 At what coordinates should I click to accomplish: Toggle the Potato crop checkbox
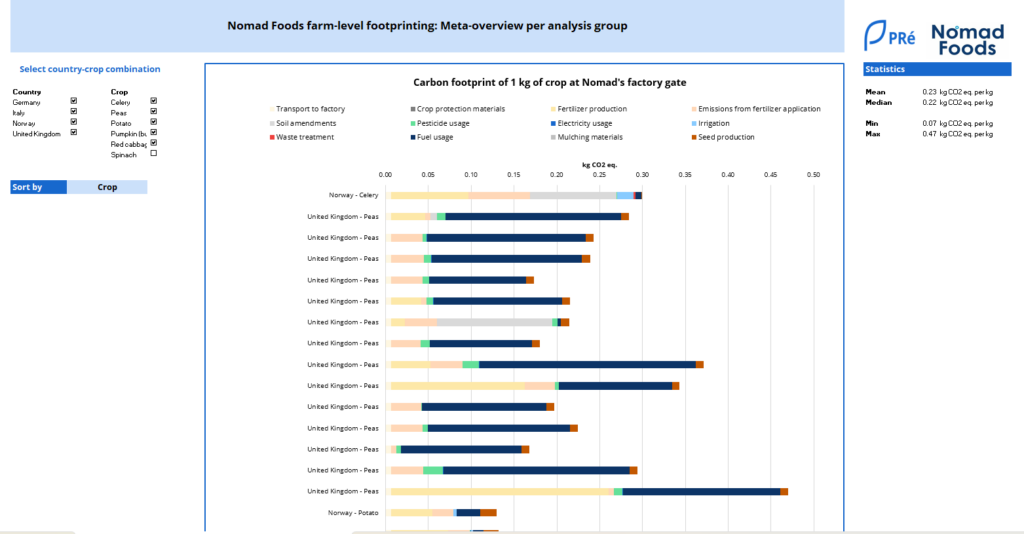point(154,122)
